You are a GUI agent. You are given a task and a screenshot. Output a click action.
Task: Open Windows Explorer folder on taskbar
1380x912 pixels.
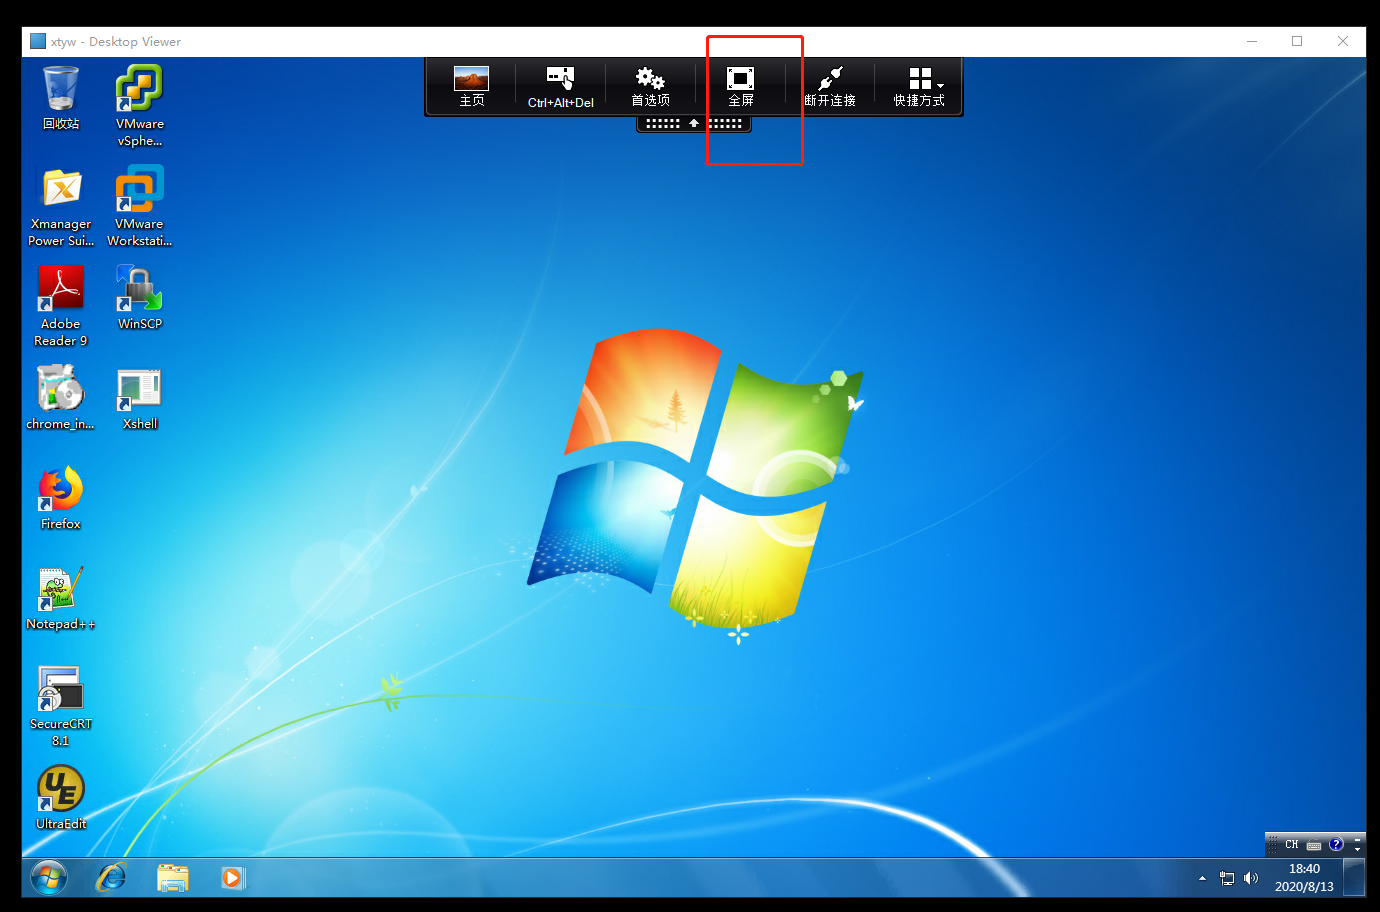click(173, 878)
